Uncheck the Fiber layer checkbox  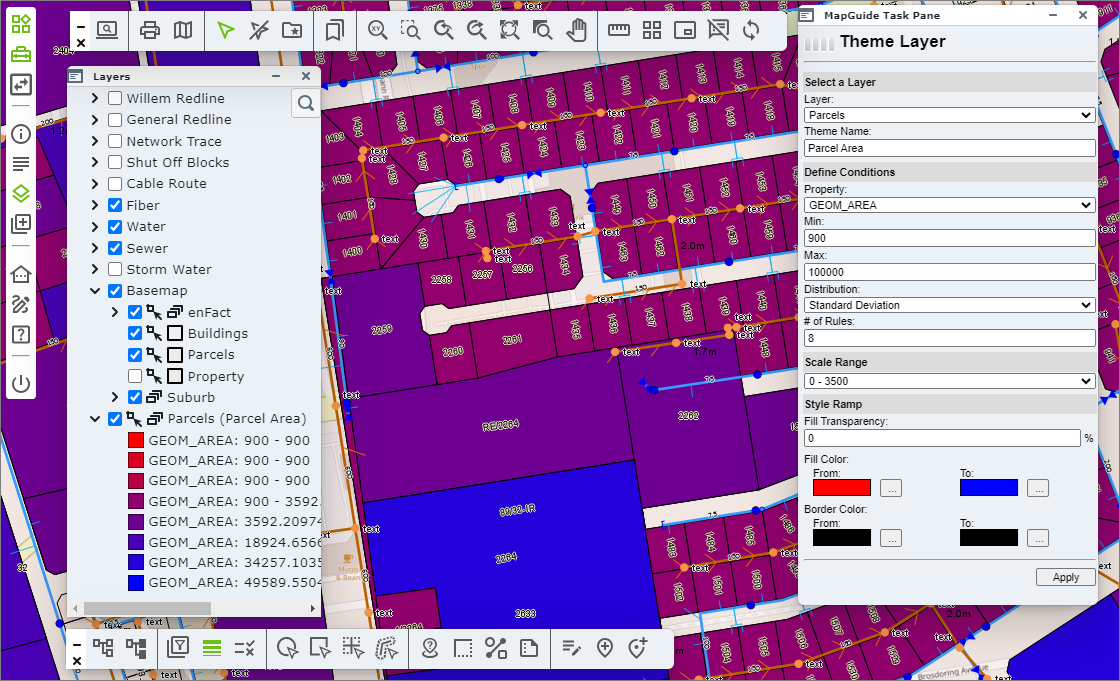(115, 205)
